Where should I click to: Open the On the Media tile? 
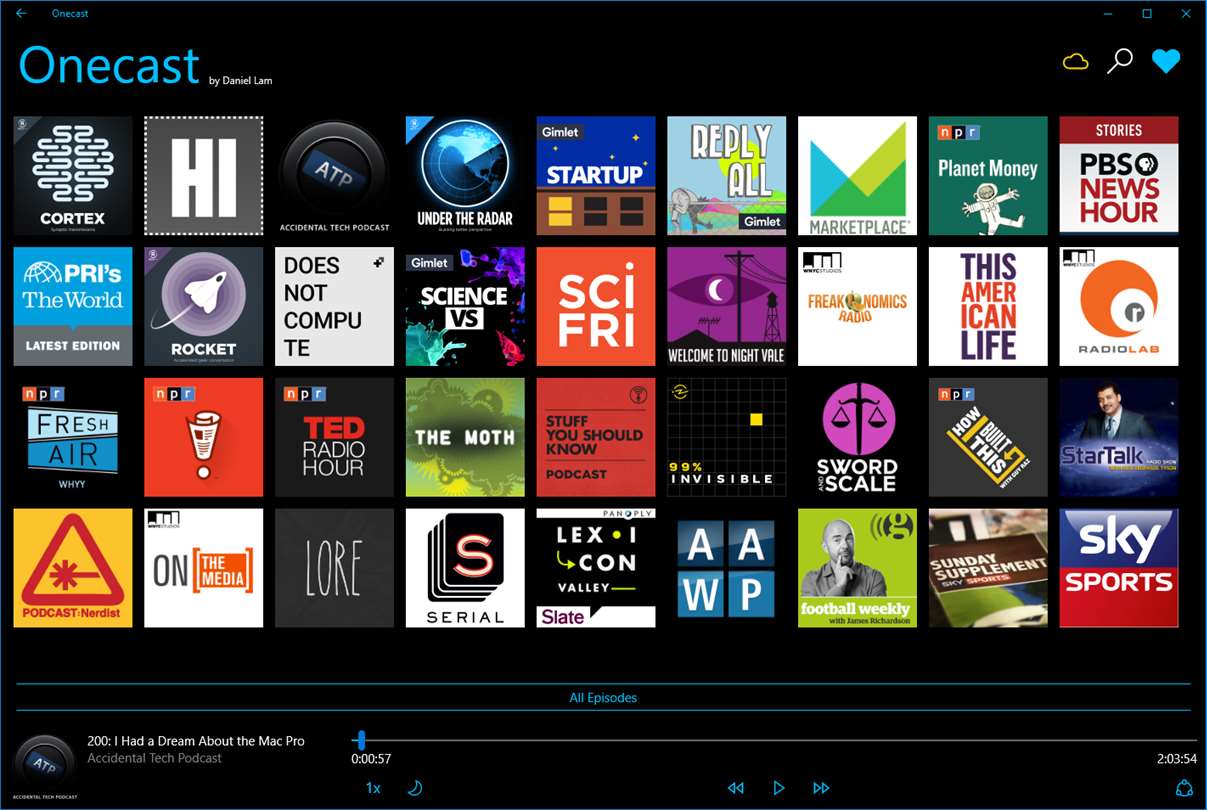click(204, 568)
